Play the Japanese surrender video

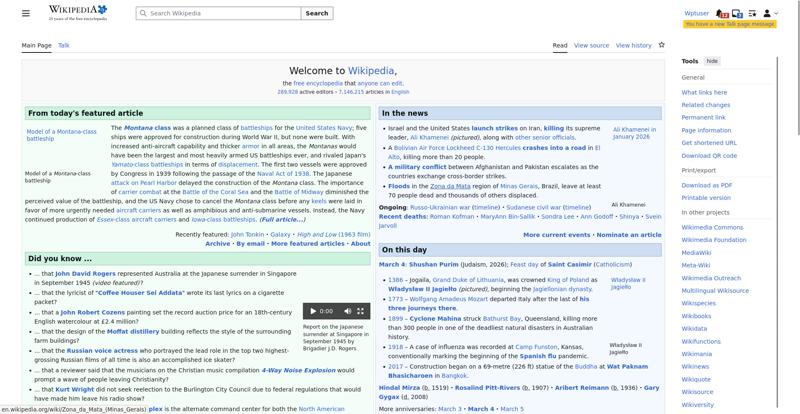click(313, 311)
